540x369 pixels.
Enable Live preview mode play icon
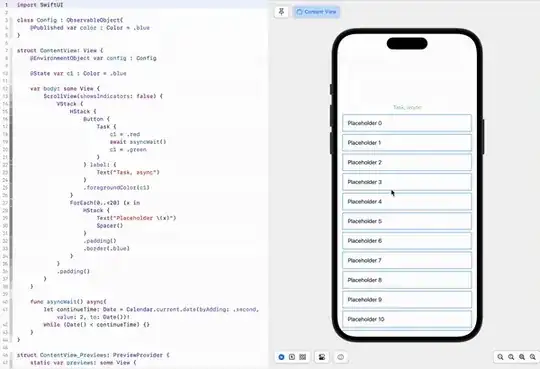tap(281, 357)
